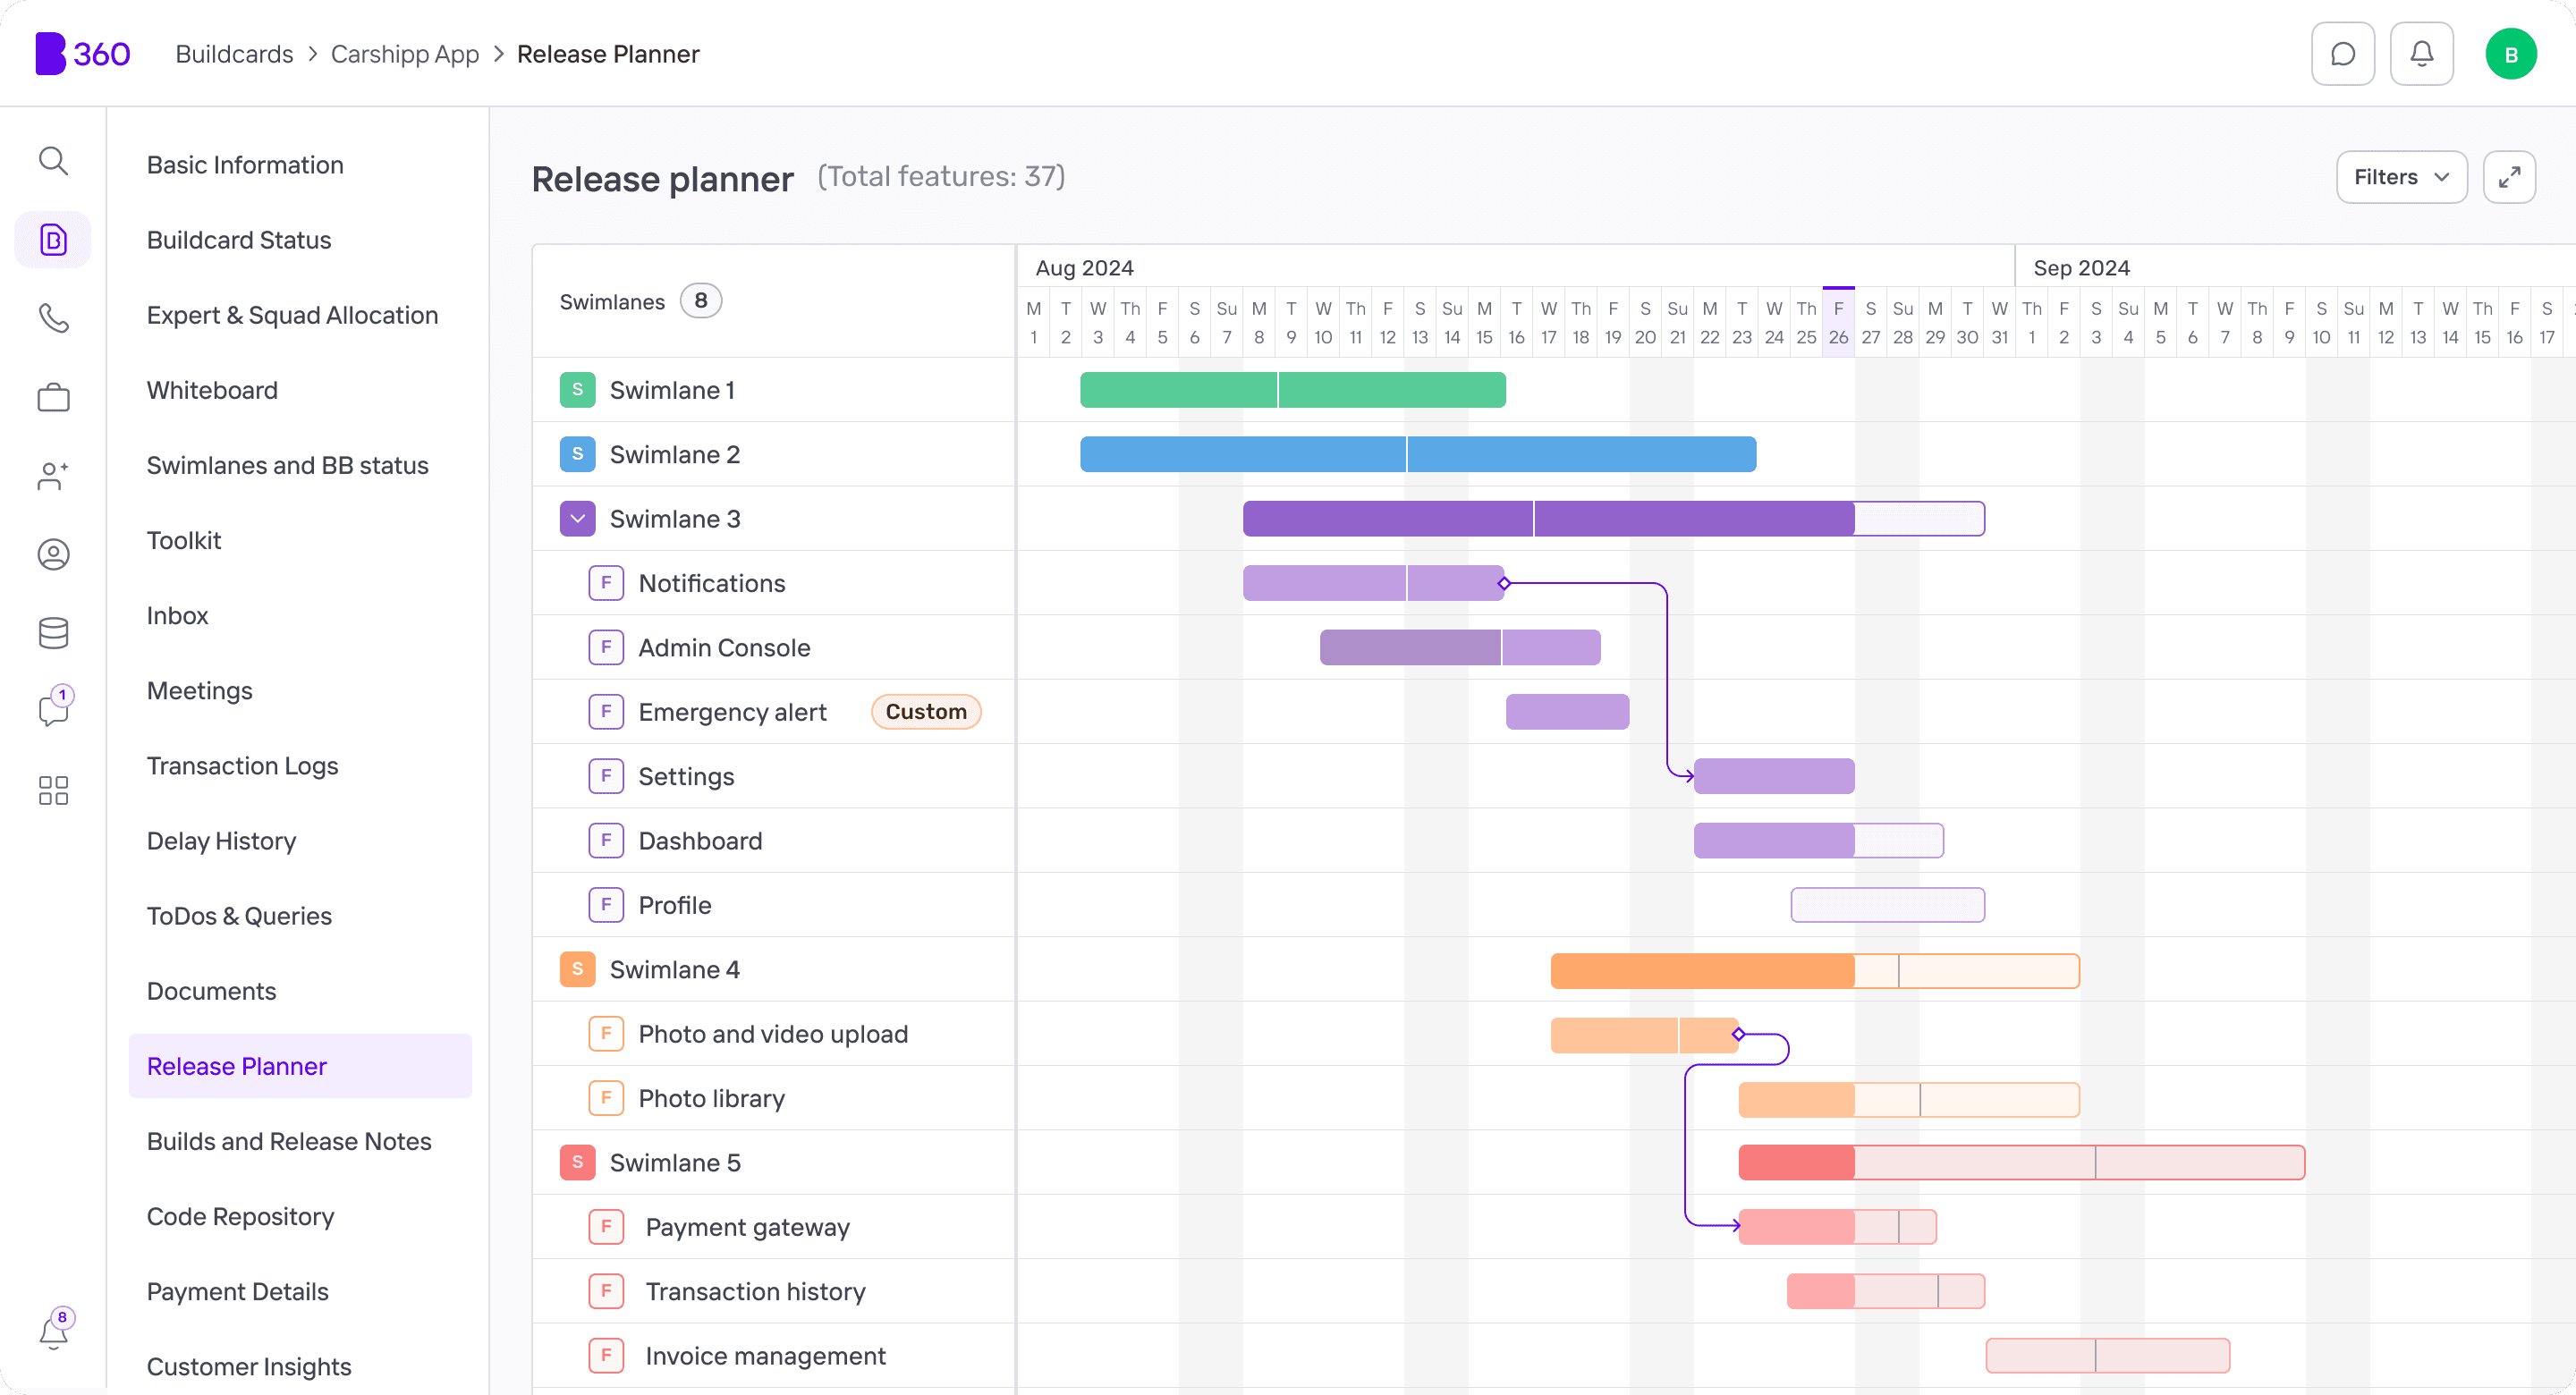Open notifications bell in top header
The width and height of the screenshot is (2576, 1395).
[x=2421, y=54]
